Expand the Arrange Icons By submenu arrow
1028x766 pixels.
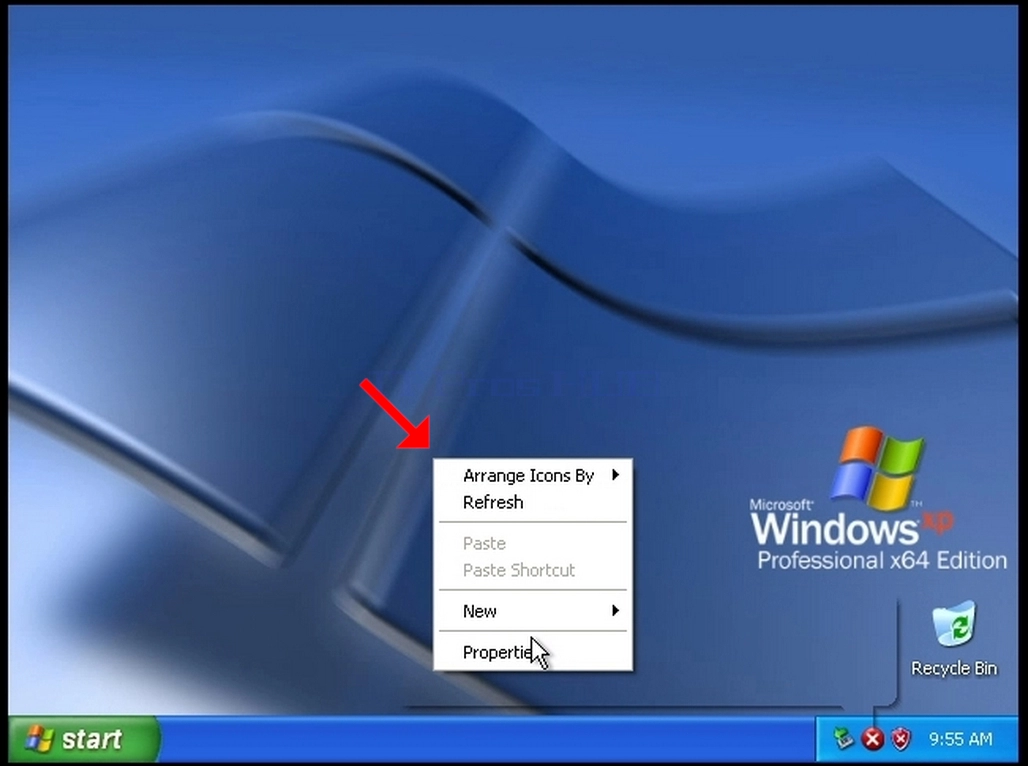pos(615,475)
